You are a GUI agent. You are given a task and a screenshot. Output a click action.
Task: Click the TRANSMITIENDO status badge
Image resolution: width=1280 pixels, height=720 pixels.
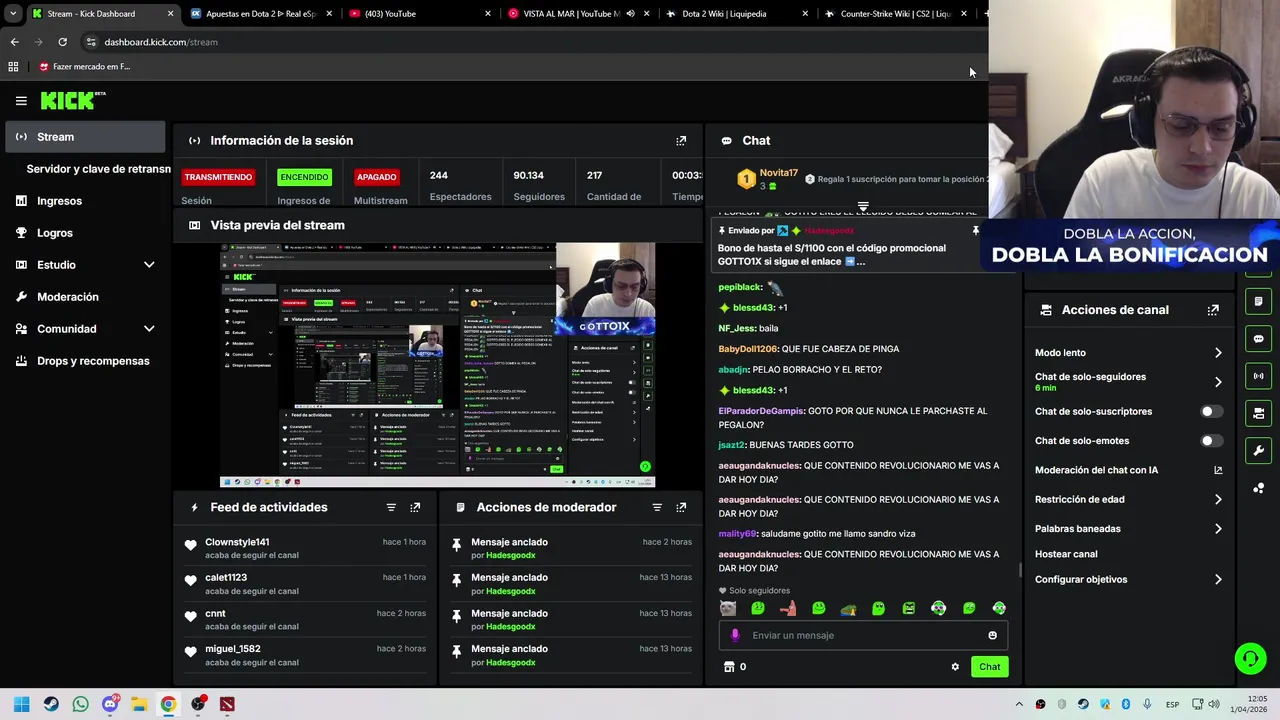[218, 177]
